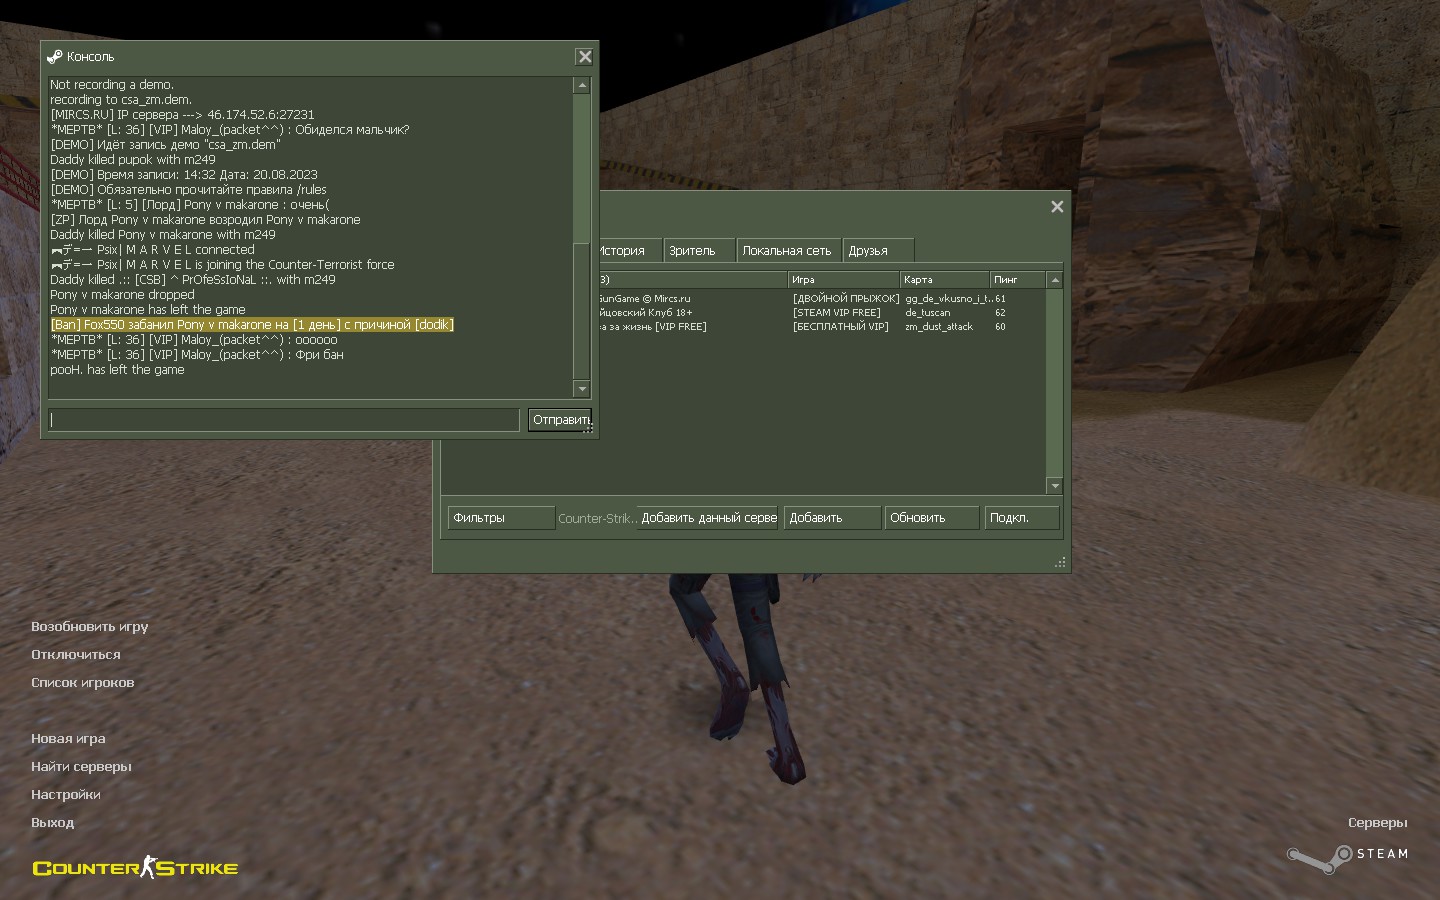Click Выход to exit the game
Screen dimensions: 1440x900
[53, 823]
